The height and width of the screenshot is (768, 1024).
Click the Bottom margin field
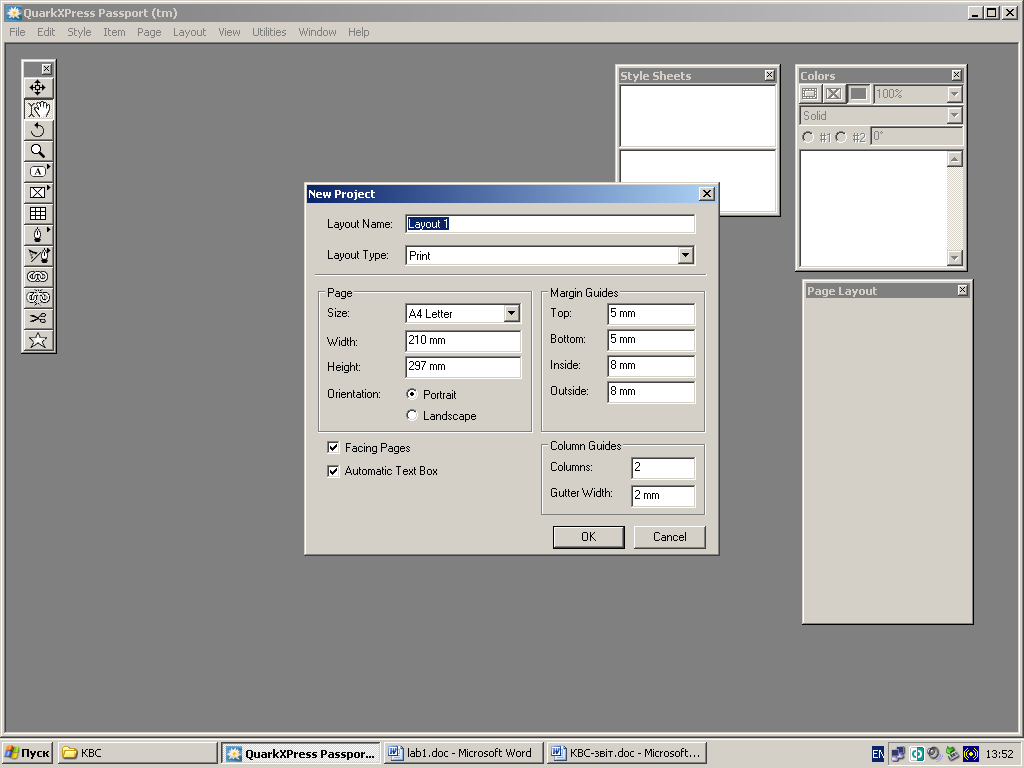(x=651, y=340)
